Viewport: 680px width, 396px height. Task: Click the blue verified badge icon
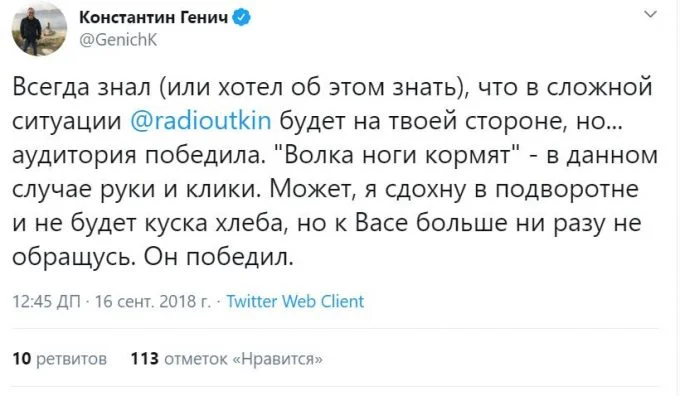(242, 18)
